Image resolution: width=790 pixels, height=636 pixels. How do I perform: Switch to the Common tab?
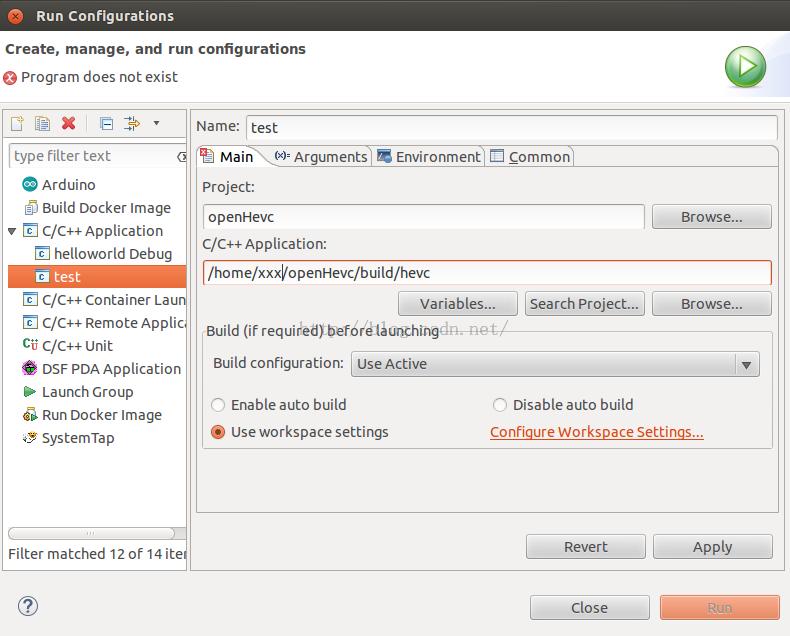coord(530,157)
